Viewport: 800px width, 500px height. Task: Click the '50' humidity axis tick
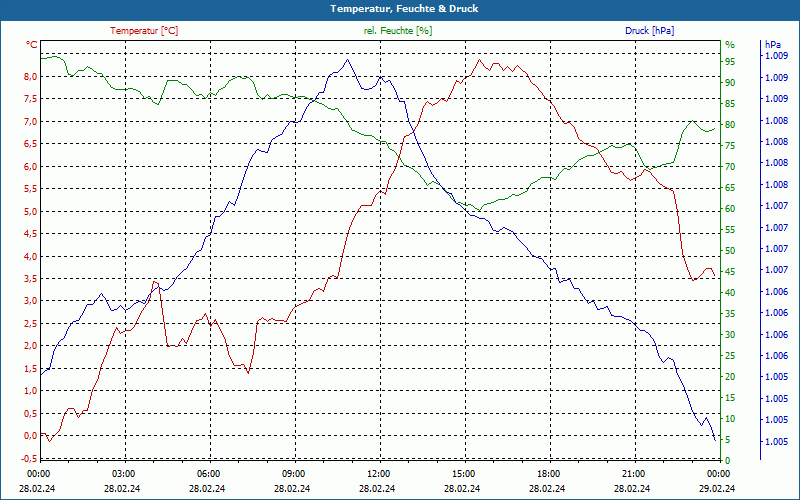tap(730, 251)
